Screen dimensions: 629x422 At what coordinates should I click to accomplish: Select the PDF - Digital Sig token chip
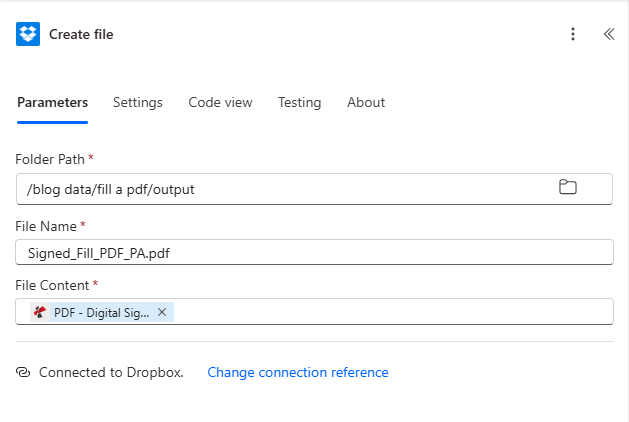(100, 312)
